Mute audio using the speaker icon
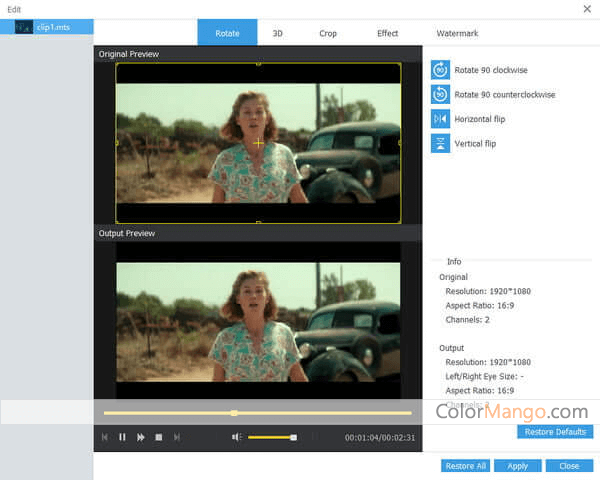Screen dimensions: 600x480 (237, 437)
